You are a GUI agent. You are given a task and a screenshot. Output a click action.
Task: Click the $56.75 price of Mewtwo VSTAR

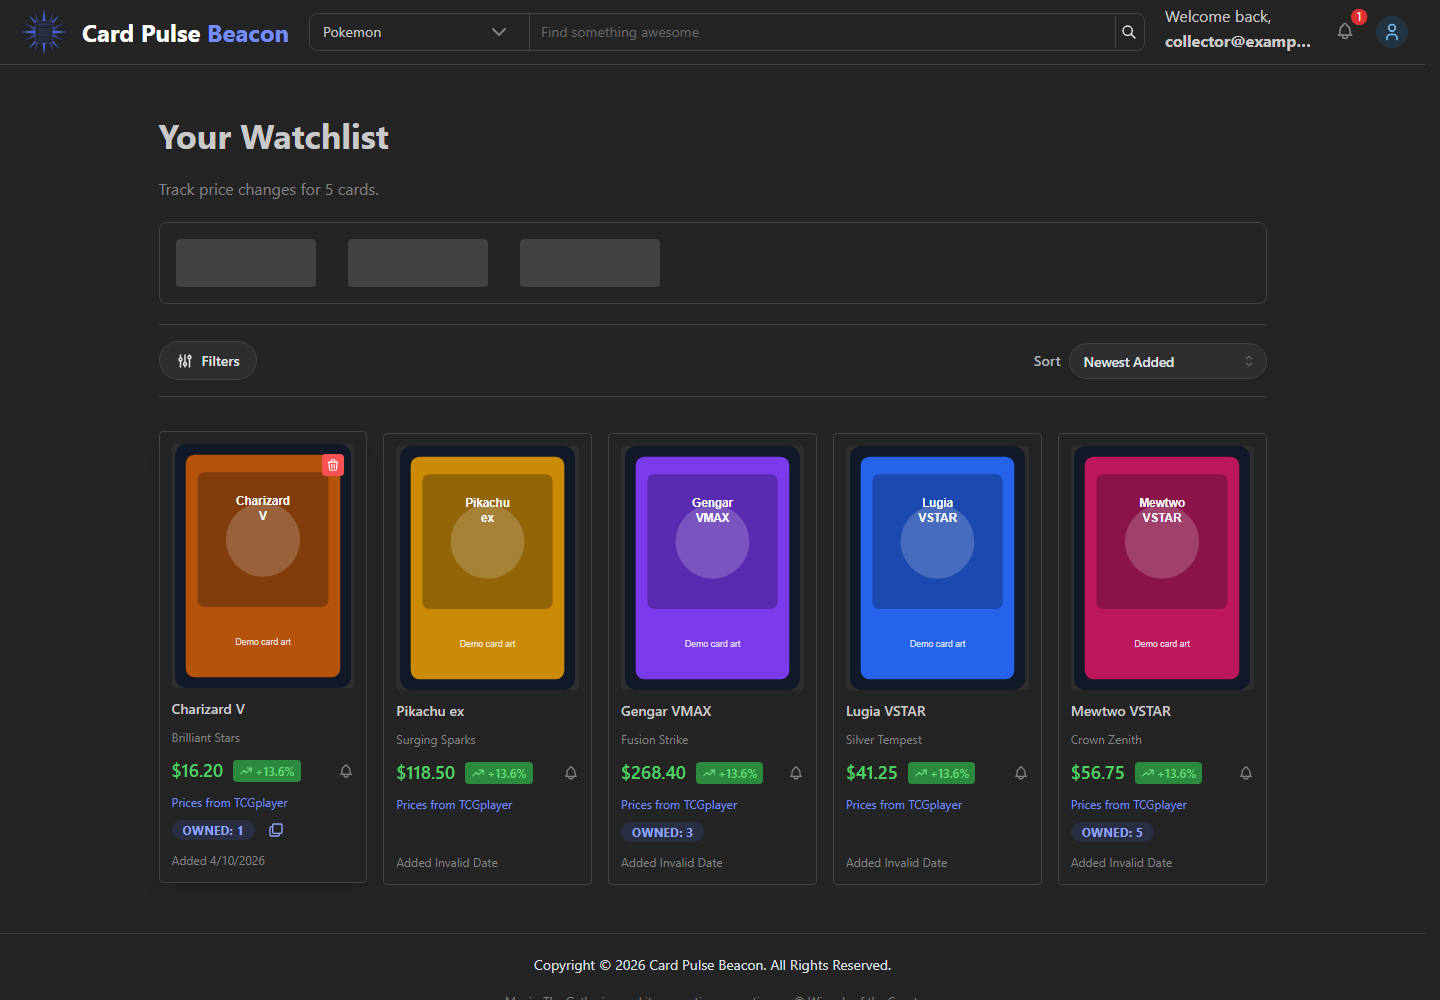pyautogui.click(x=1098, y=773)
